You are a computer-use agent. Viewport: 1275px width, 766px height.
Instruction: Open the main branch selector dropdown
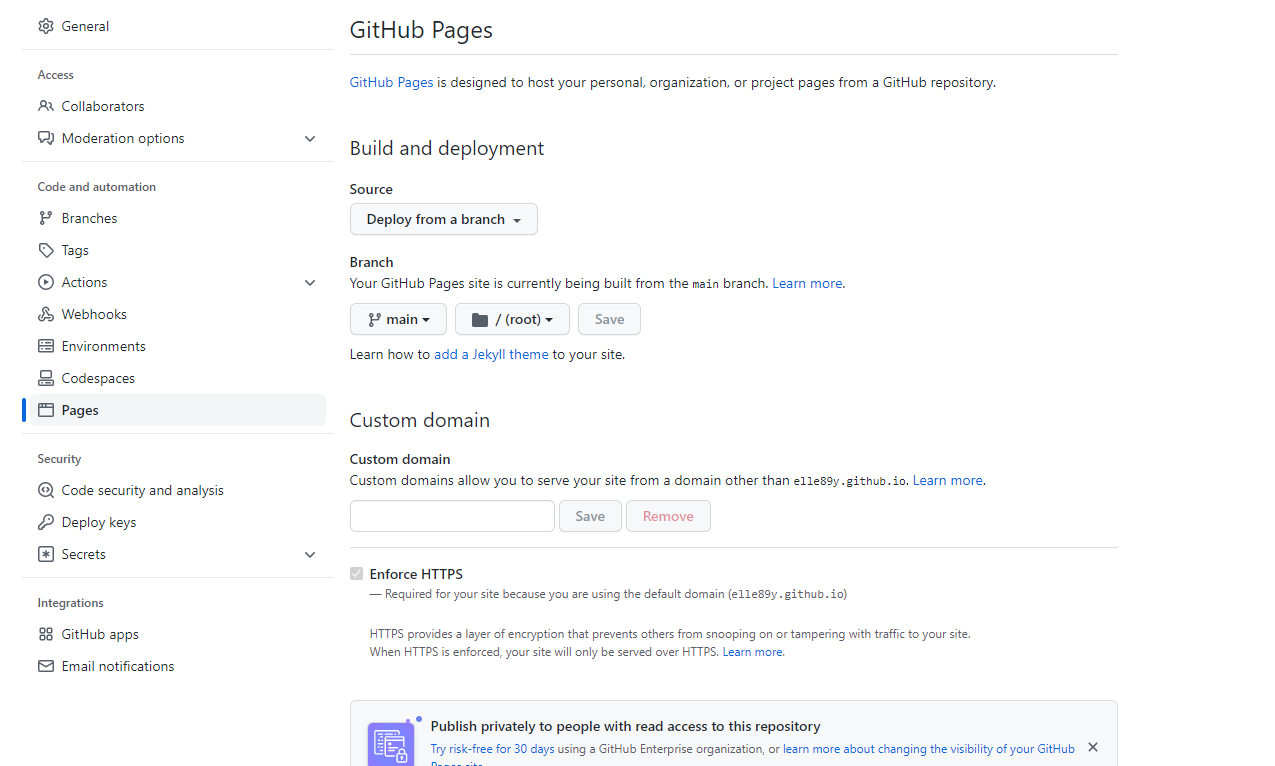coord(398,319)
